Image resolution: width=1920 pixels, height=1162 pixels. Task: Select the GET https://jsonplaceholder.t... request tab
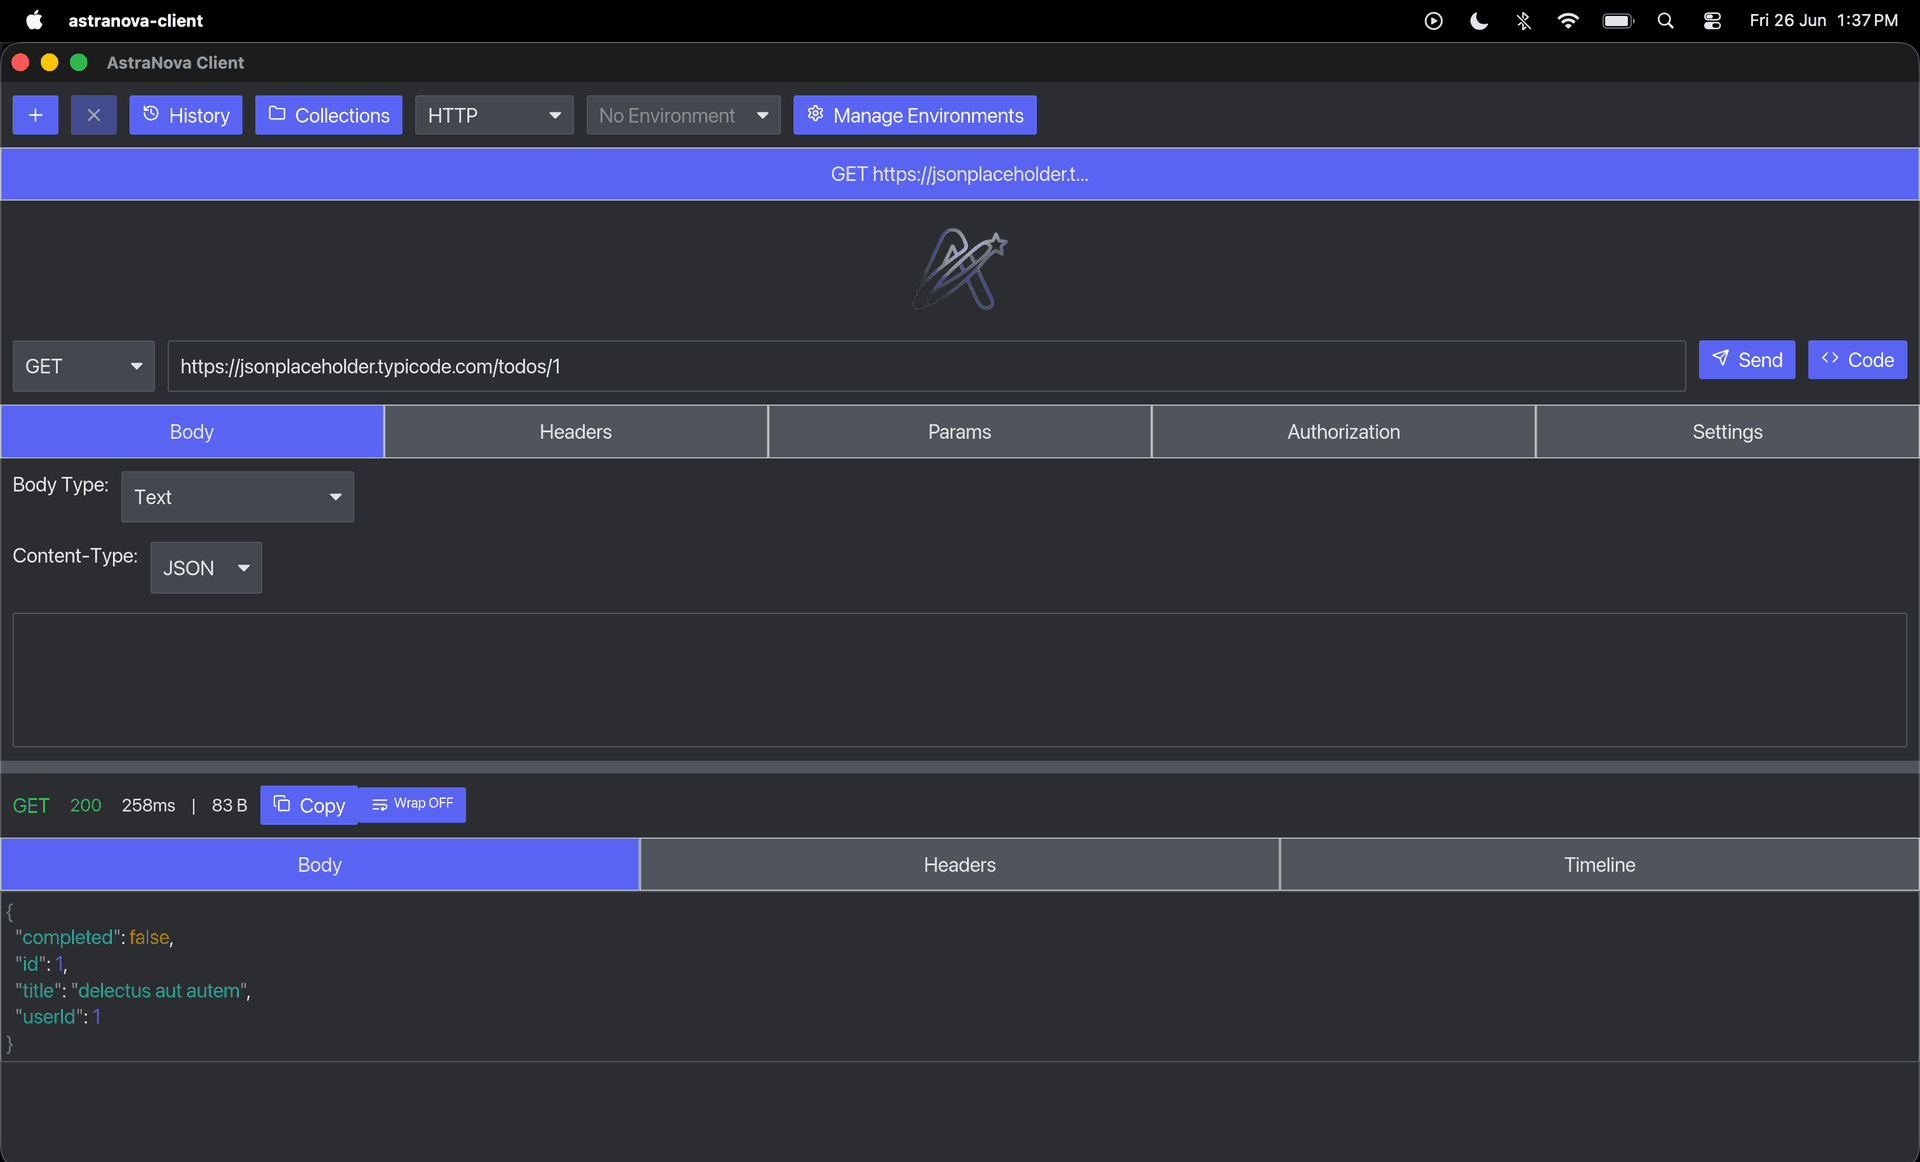(x=960, y=174)
